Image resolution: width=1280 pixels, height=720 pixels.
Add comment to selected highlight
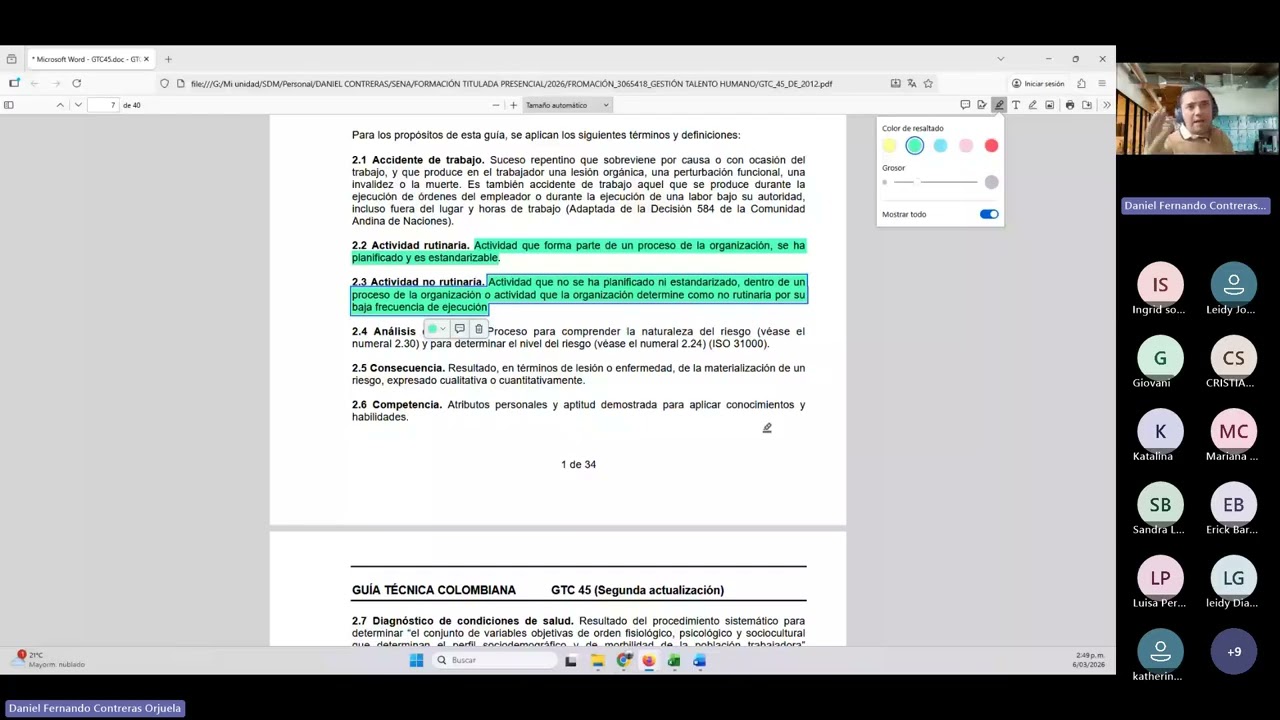pos(459,329)
